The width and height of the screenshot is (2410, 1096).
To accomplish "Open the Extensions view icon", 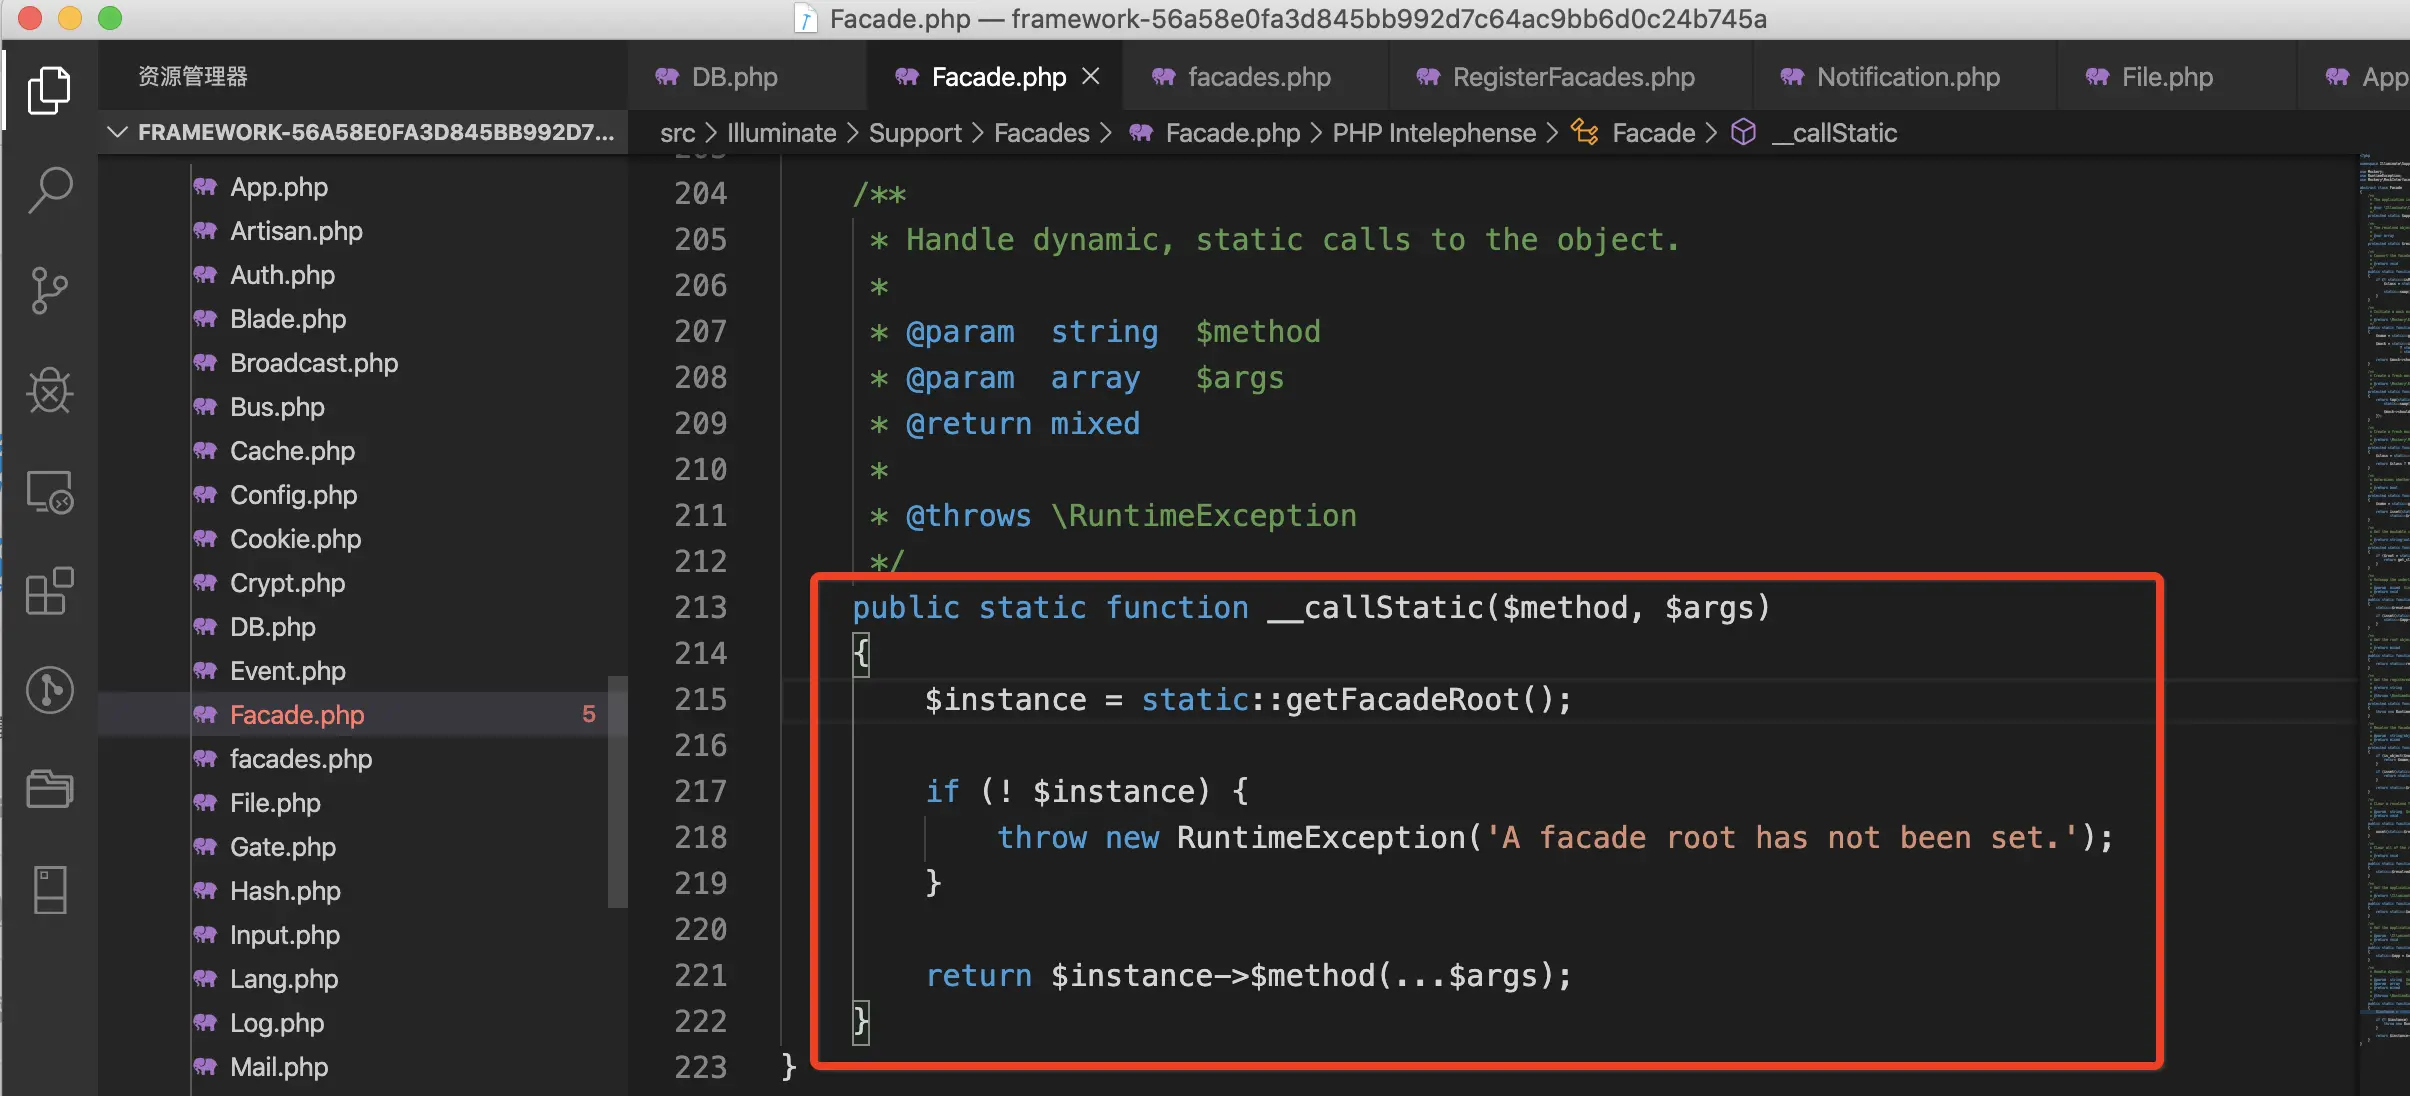I will (49, 591).
